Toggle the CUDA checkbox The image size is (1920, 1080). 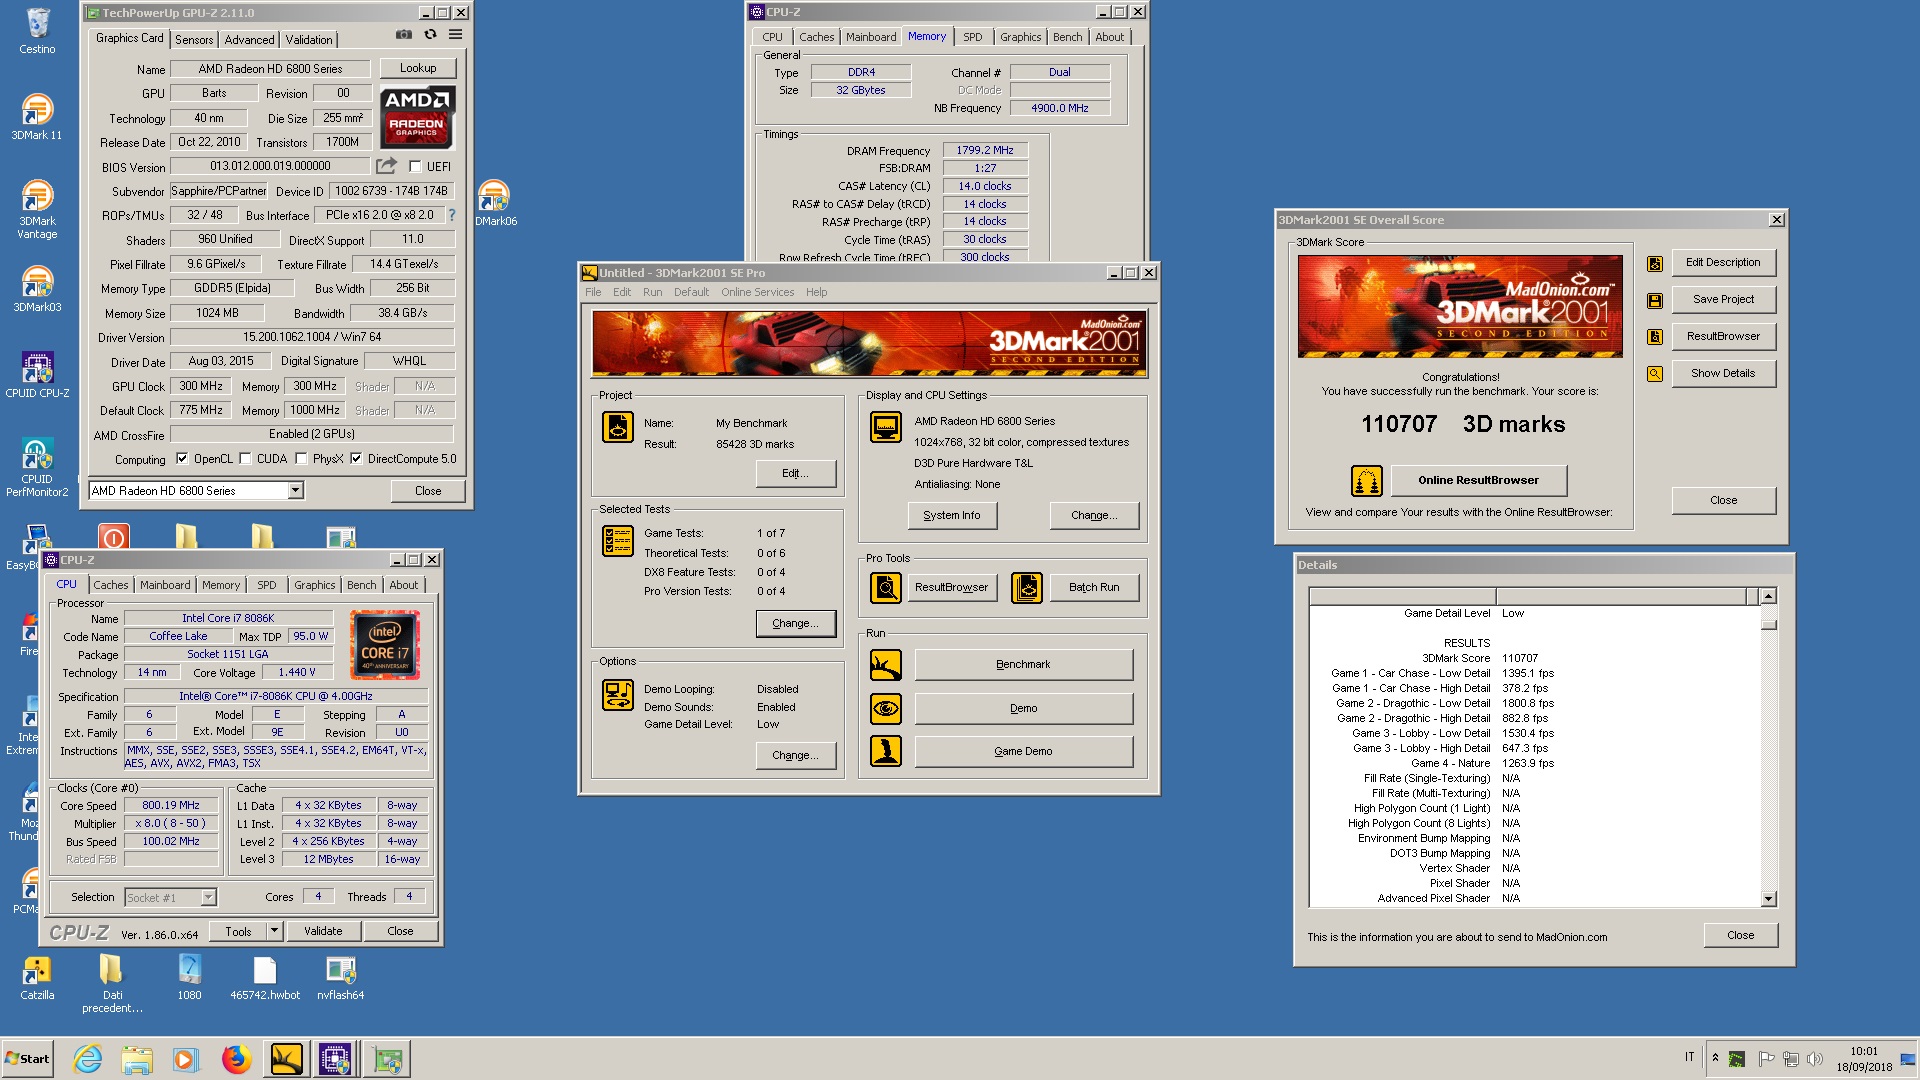click(x=245, y=459)
